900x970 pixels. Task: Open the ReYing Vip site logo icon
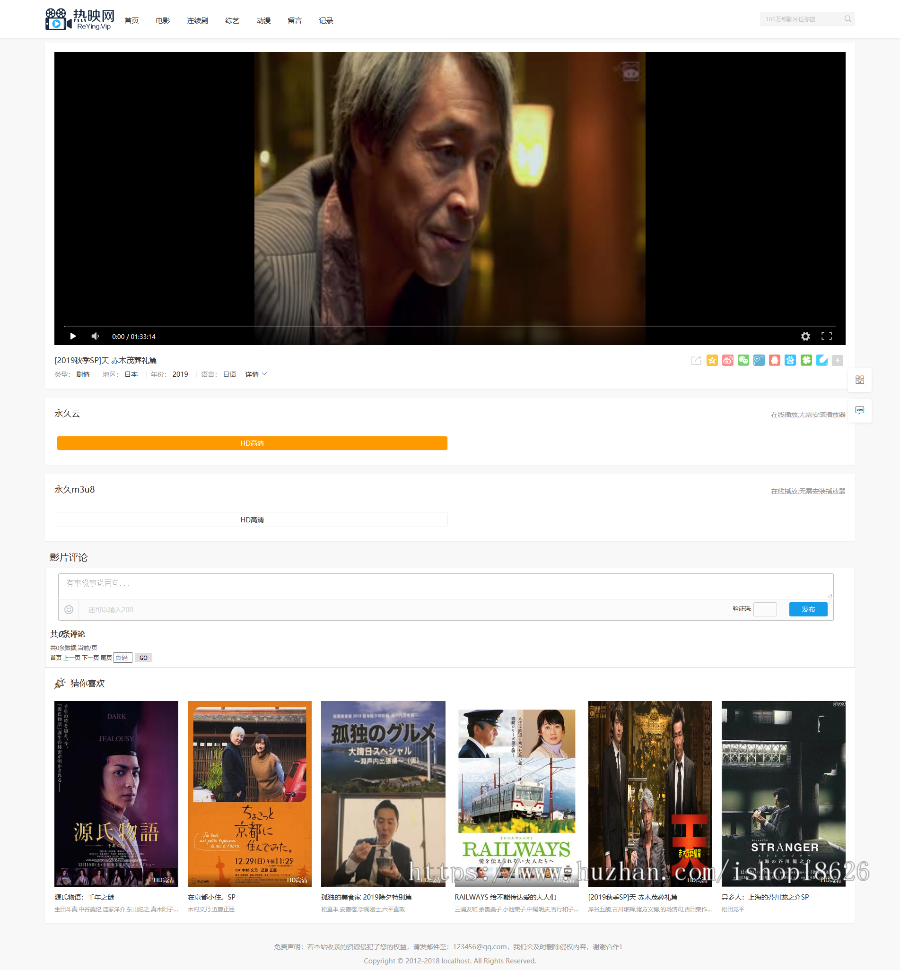pyautogui.click(x=54, y=18)
